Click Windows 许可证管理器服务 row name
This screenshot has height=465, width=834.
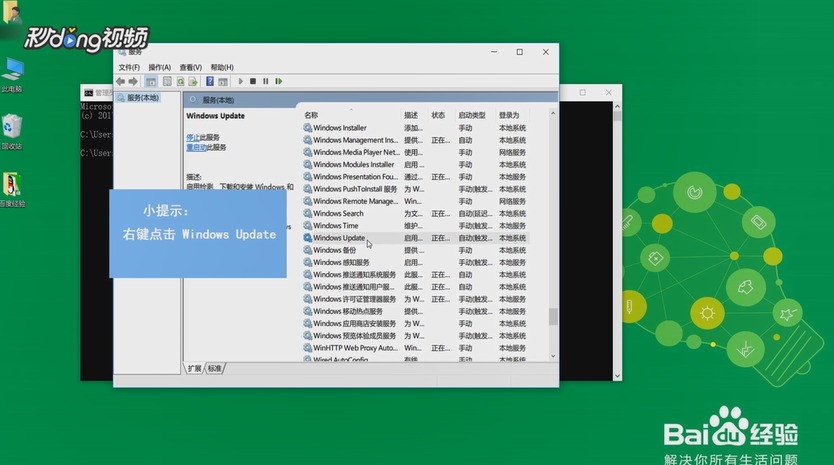[354, 299]
